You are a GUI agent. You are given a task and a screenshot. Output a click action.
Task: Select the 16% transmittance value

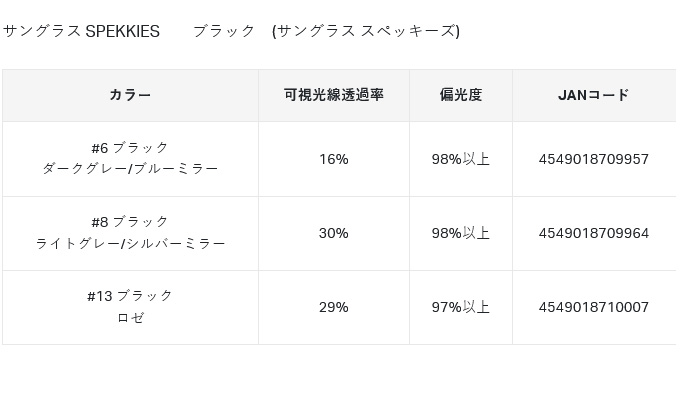click(x=333, y=159)
